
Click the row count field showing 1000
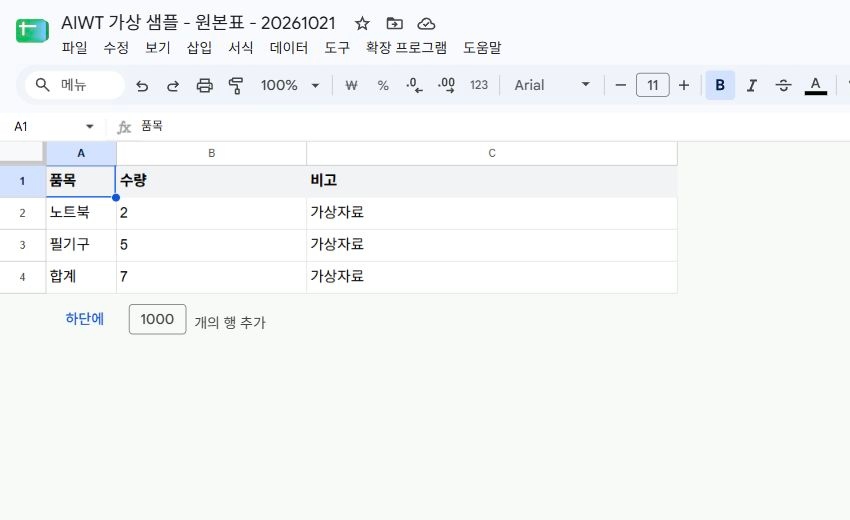157,319
